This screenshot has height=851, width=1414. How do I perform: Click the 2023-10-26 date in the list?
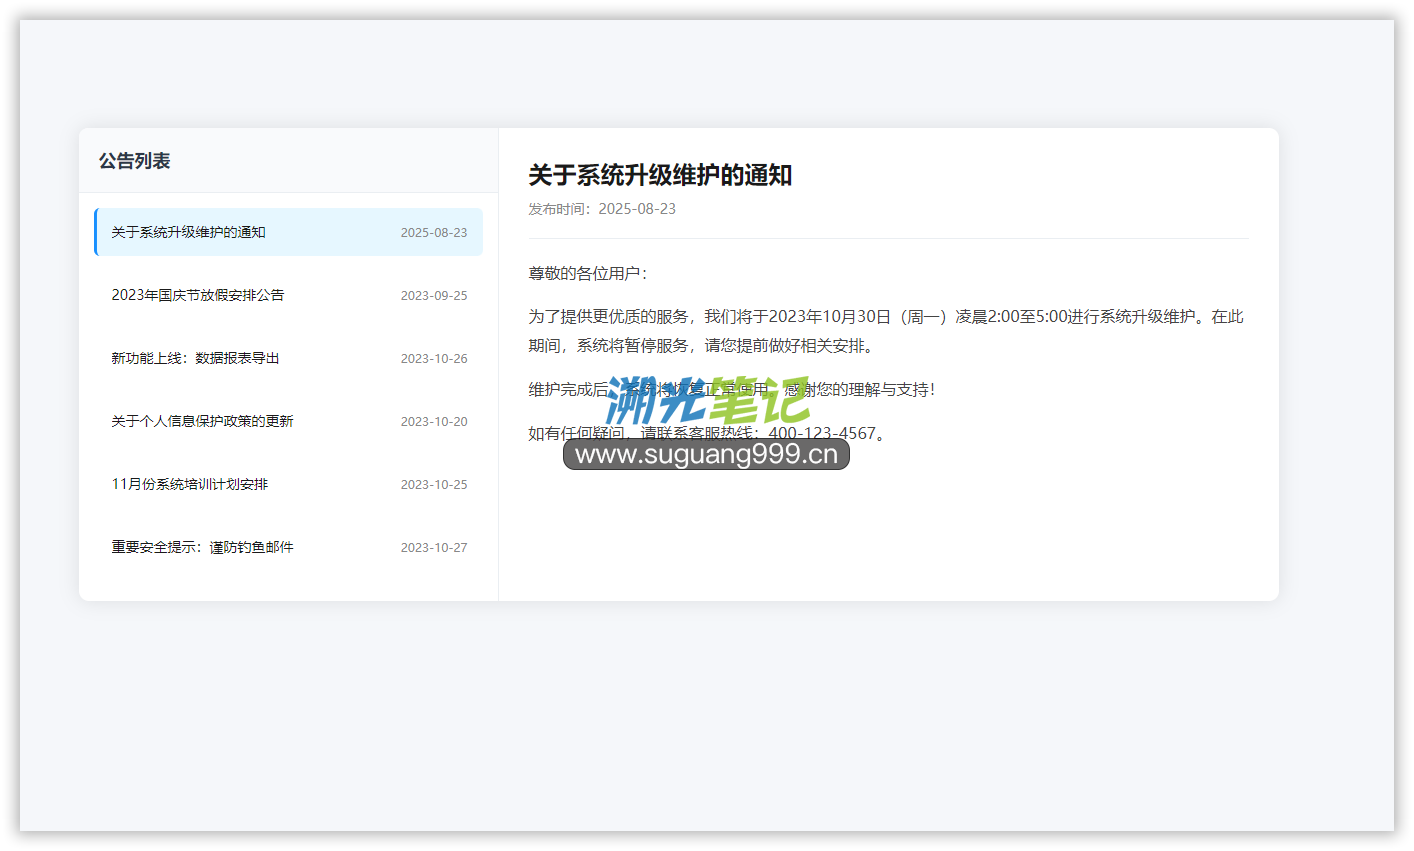click(x=434, y=358)
